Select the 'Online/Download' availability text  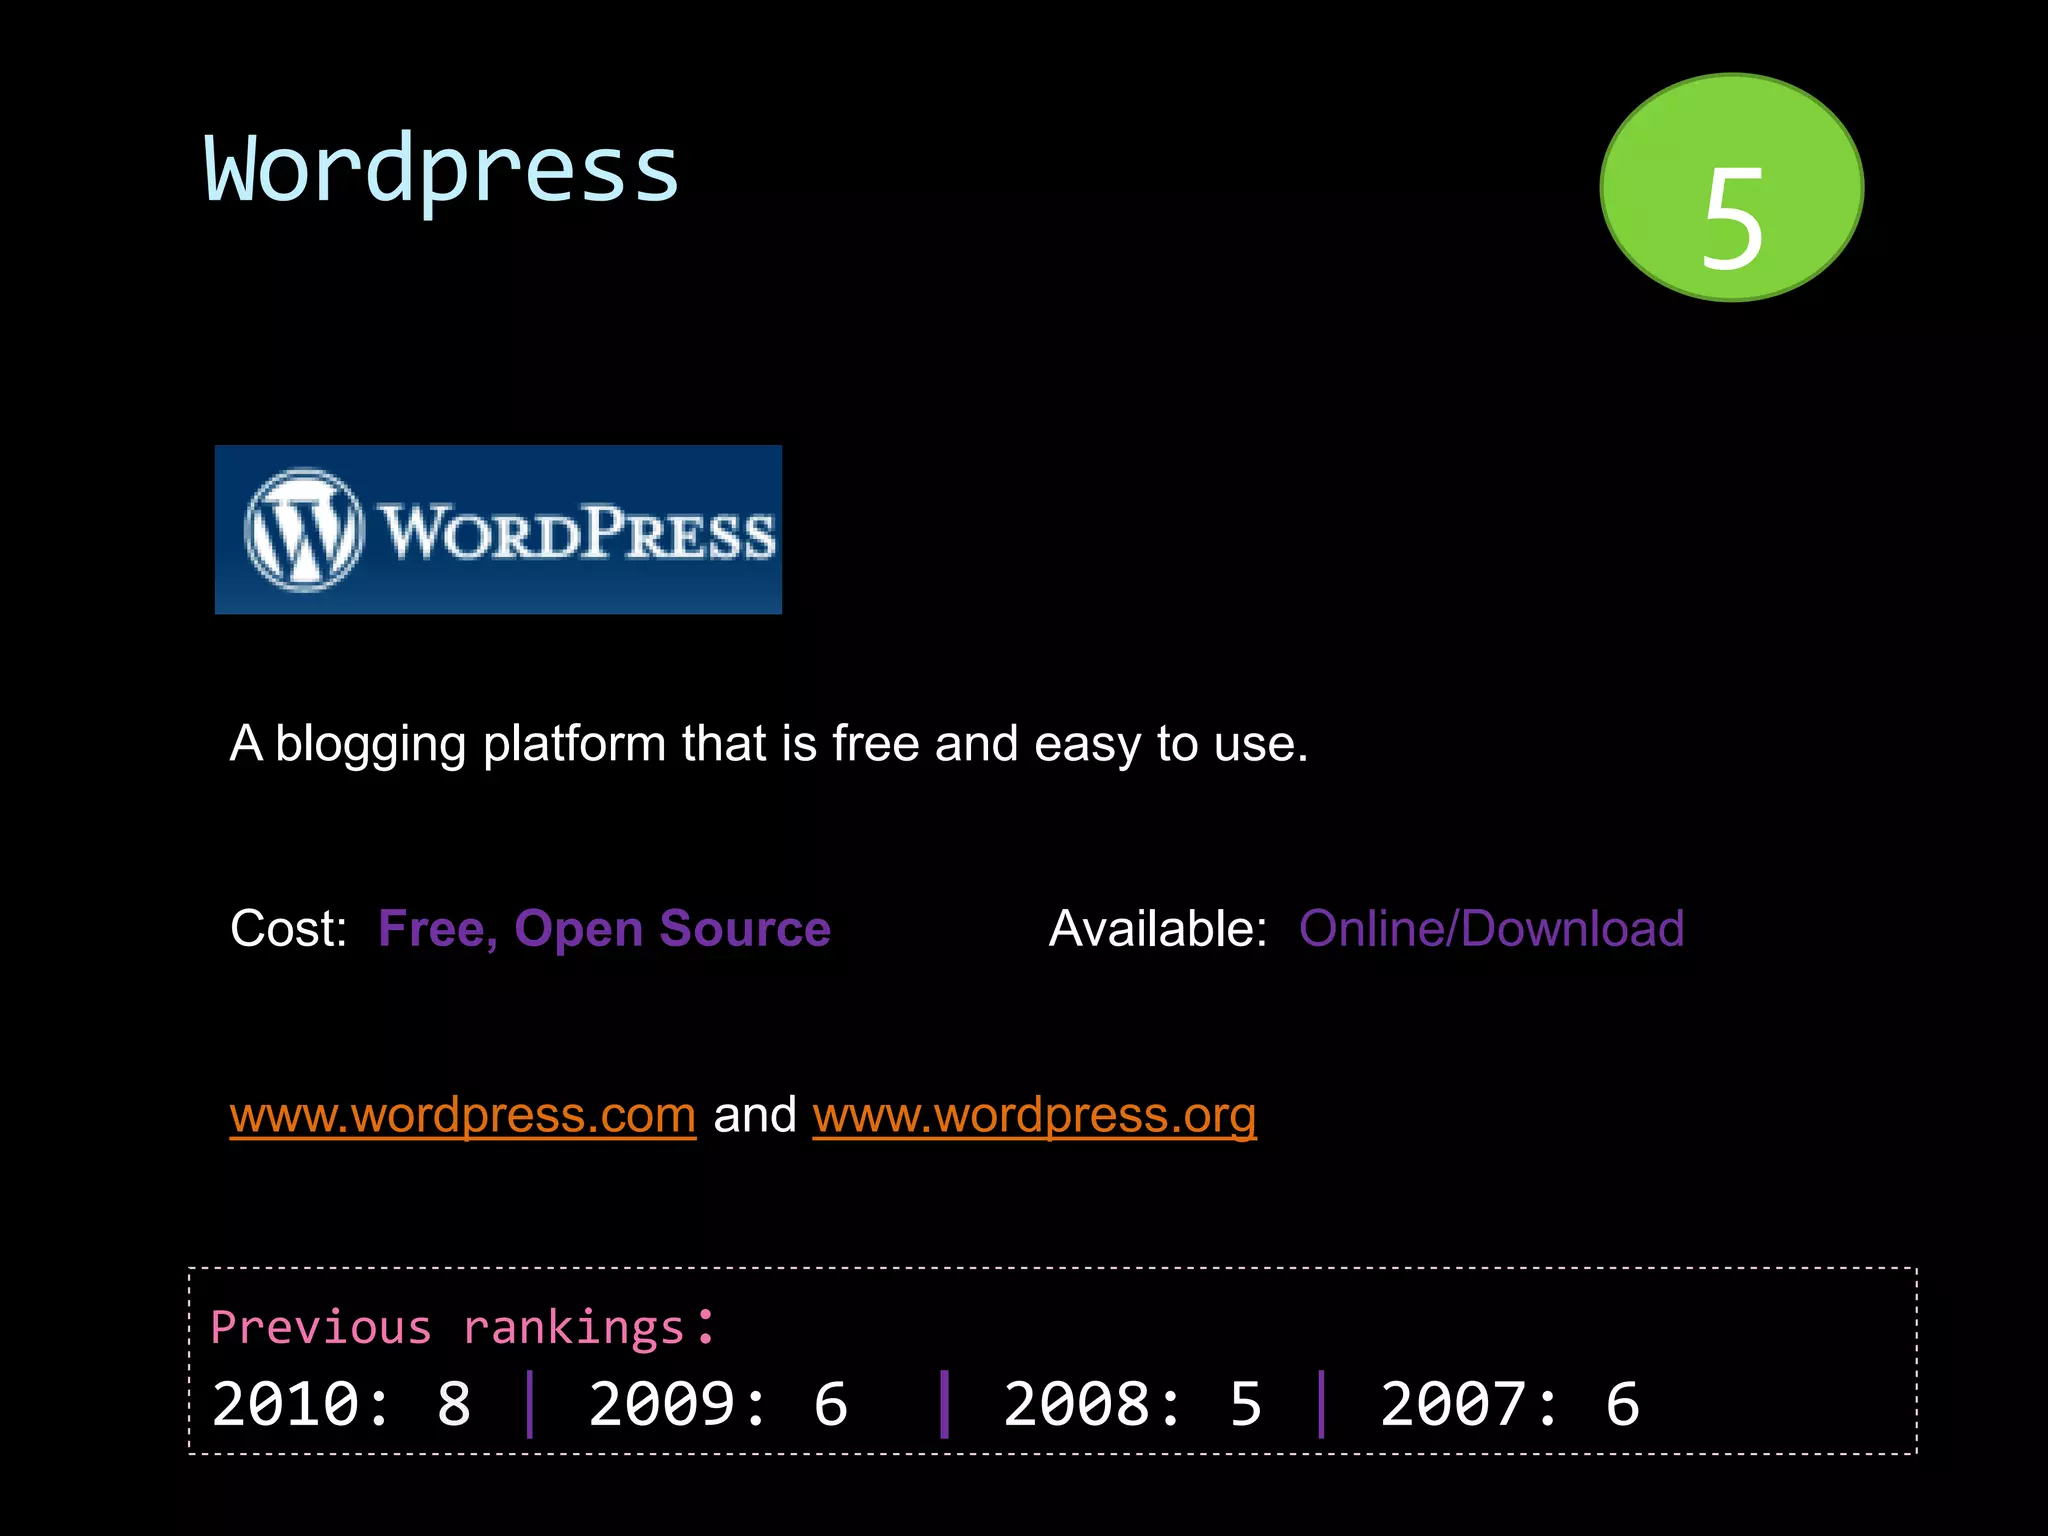coord(1491,928)
